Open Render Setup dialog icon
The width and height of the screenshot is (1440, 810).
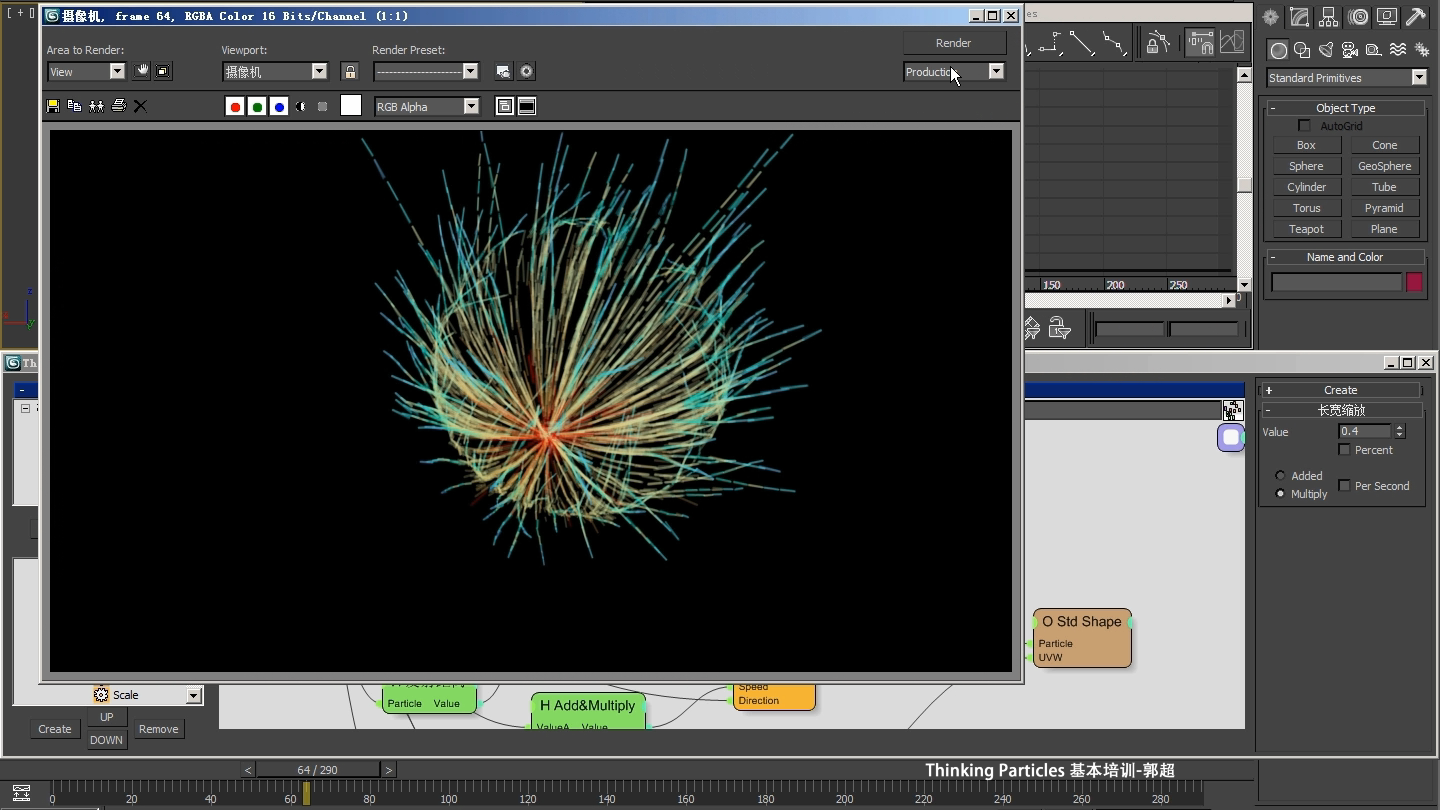[503, 72]
